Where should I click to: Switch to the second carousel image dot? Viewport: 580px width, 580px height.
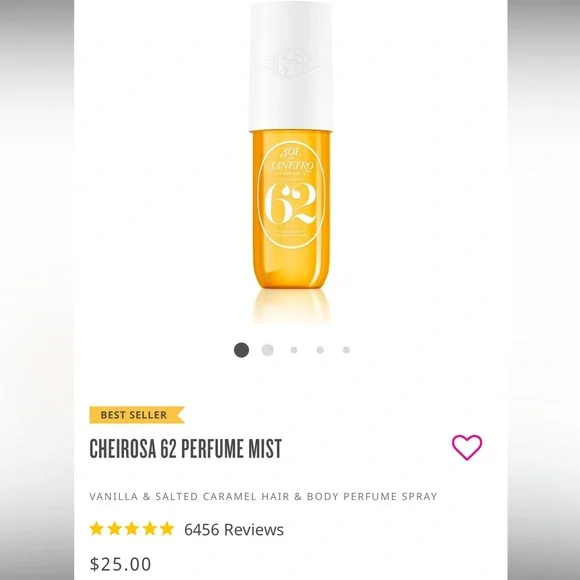click(x=267, y=350)
